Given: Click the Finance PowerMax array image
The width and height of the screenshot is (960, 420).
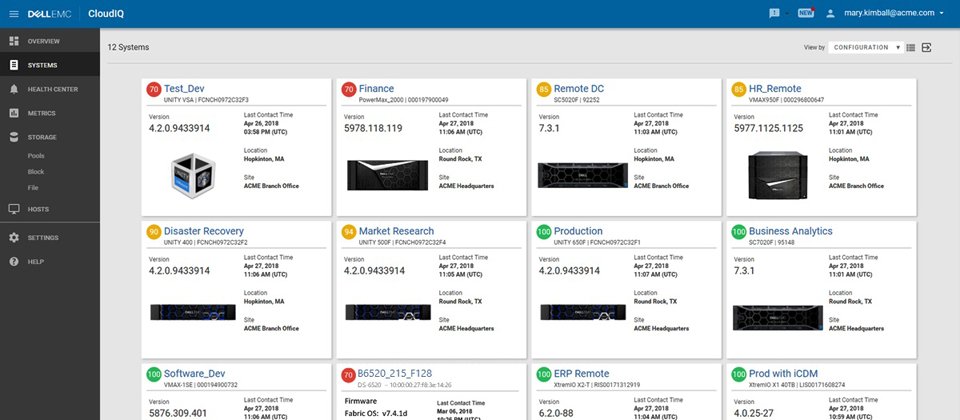Looking at the screenshot, I should click(388, 175).
